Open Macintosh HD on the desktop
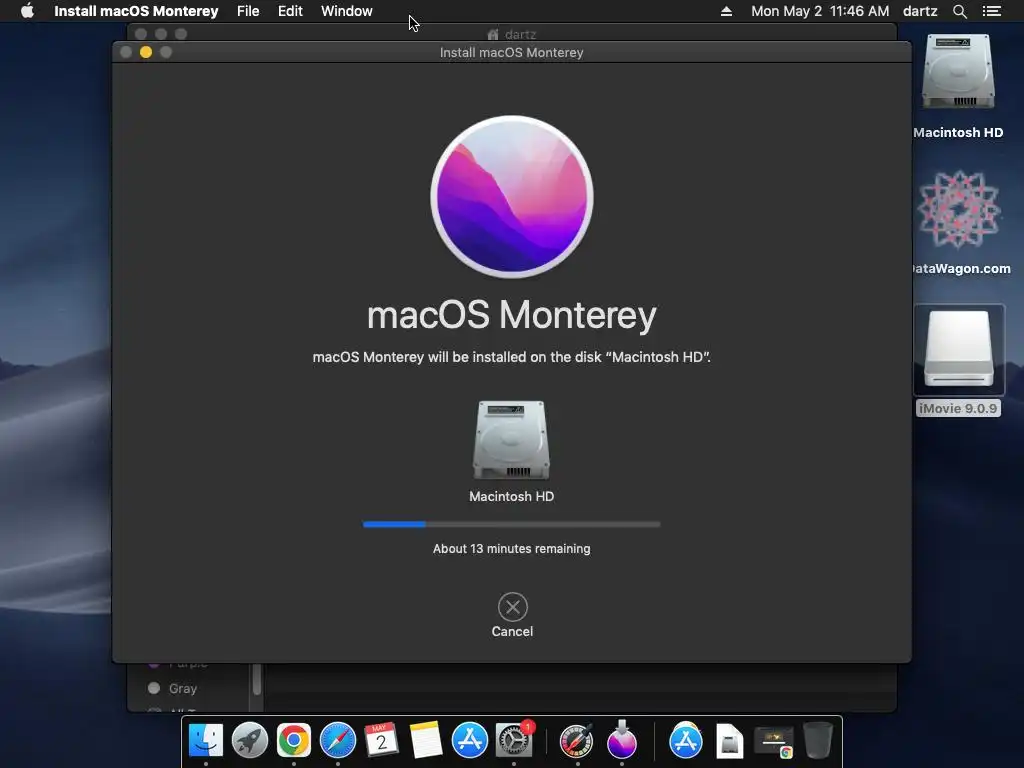Image resolution: width=1024 pixels, height=768 pixels. pyautogui.click(x=958, y=72)
